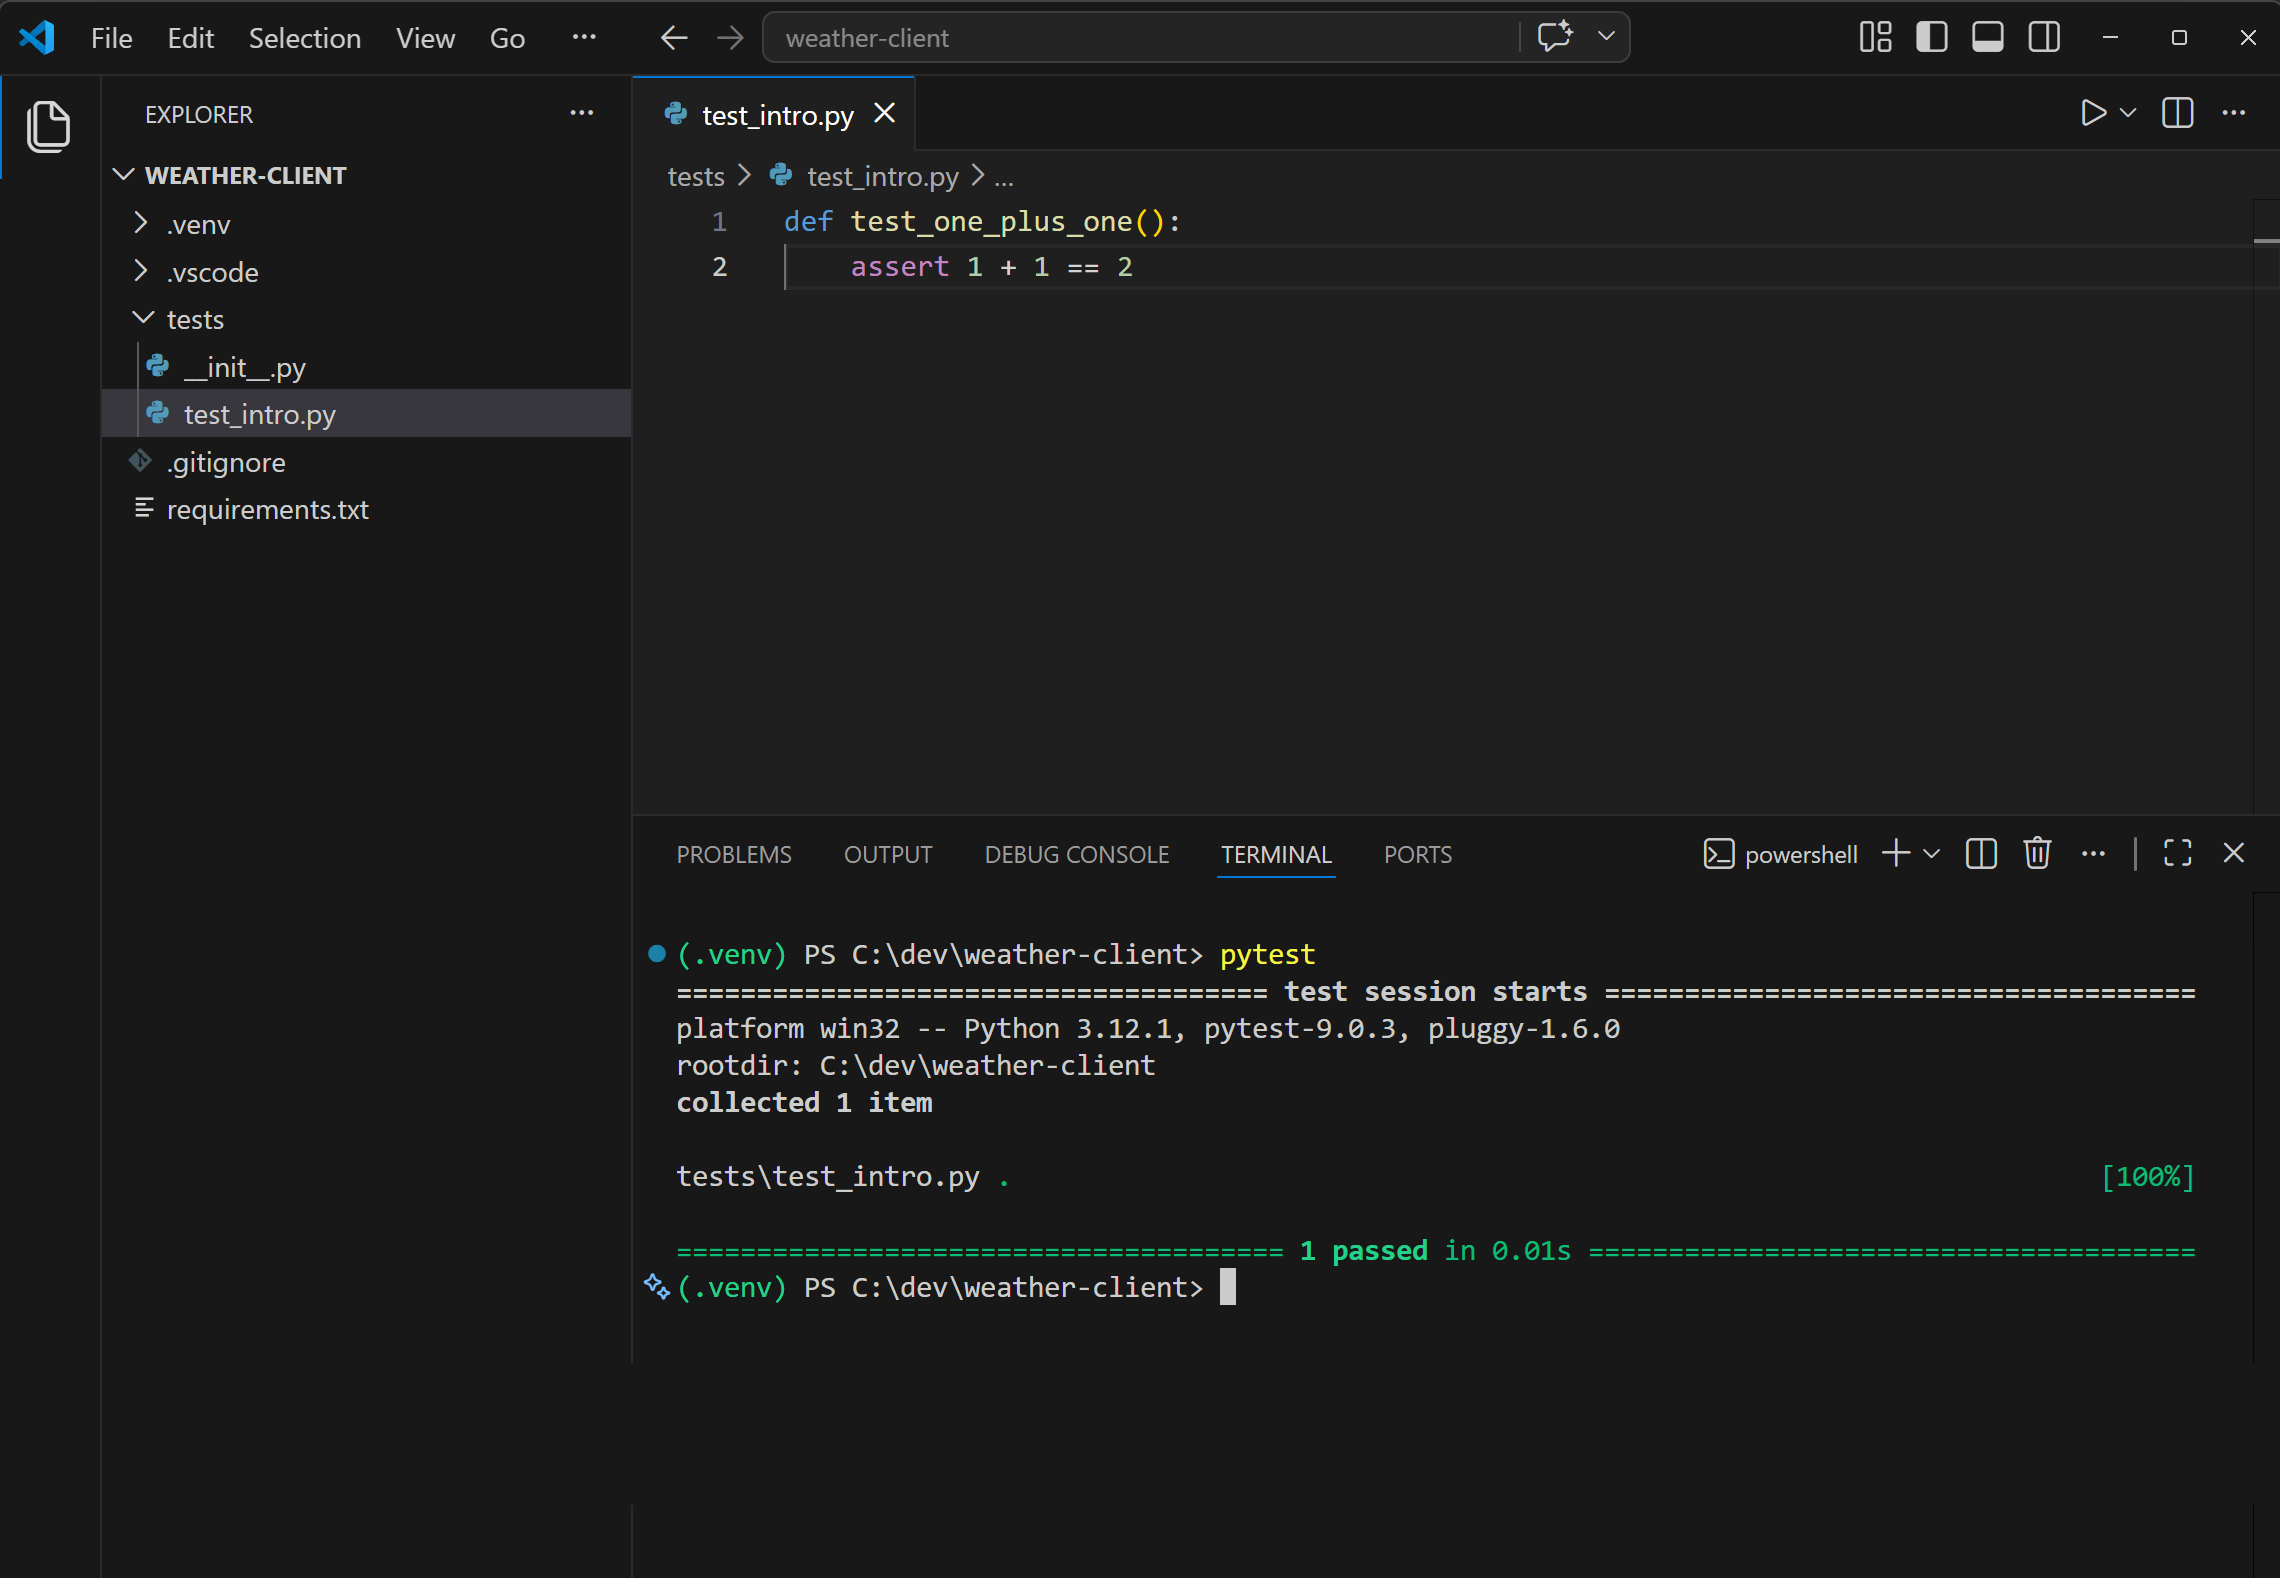Open __init__.py in the explorer
The height and width of the screenshot is (1578, 2280).
tap(366, 367)
